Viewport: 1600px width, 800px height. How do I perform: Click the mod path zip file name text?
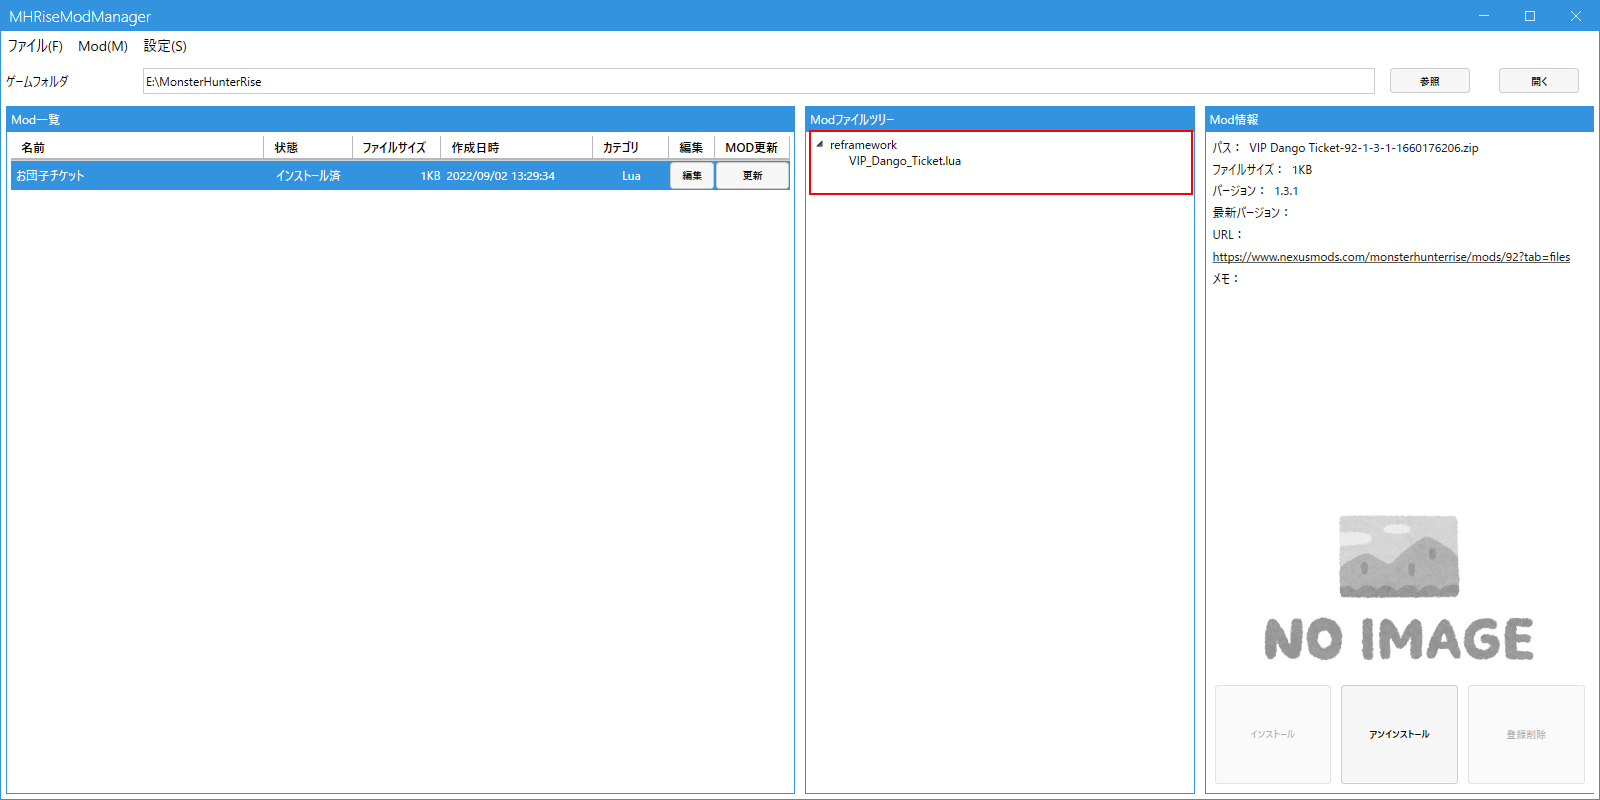[1363, 148]
